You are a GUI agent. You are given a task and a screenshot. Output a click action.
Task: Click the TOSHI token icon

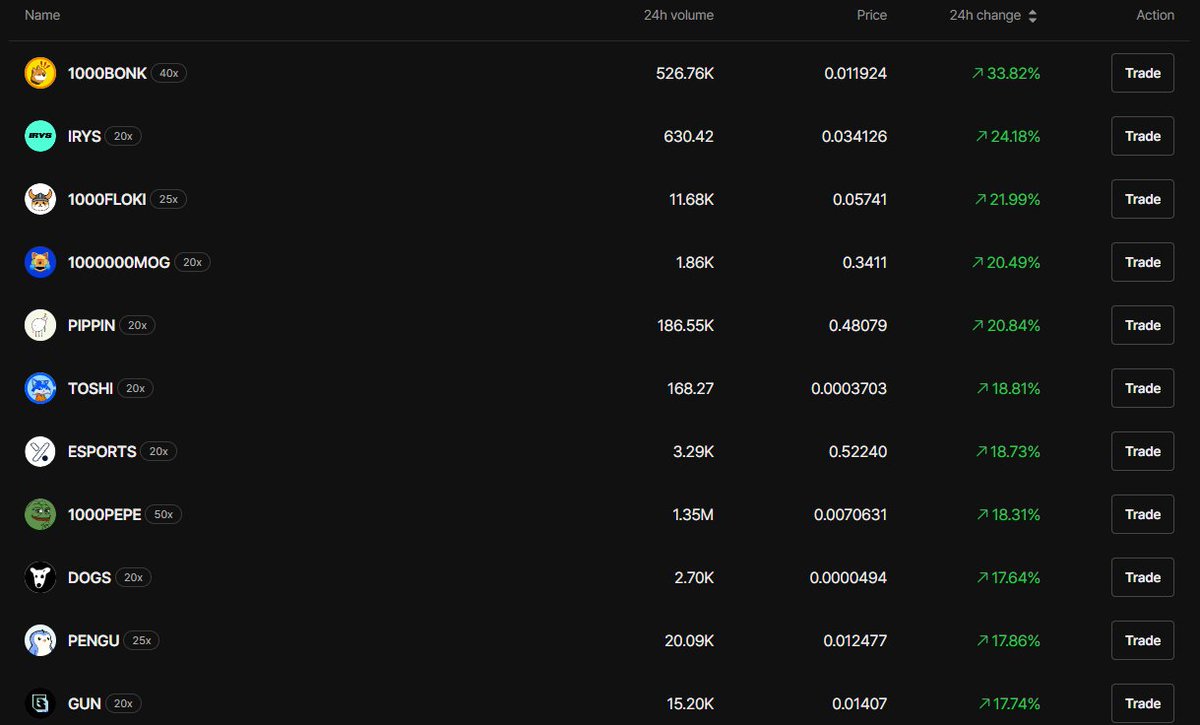tap(40, 388)
